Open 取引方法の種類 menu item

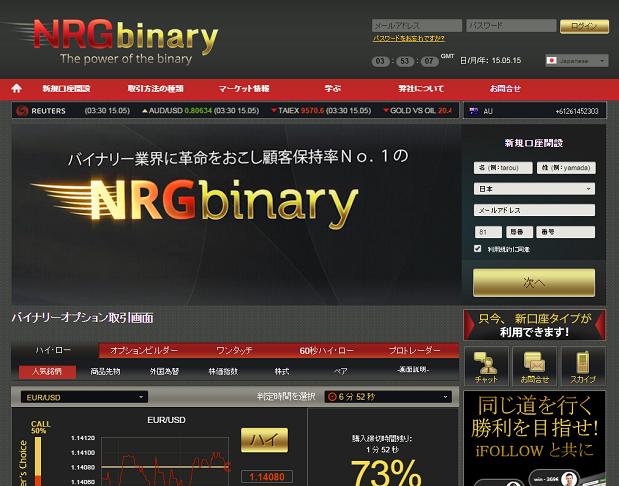[155, 89]
